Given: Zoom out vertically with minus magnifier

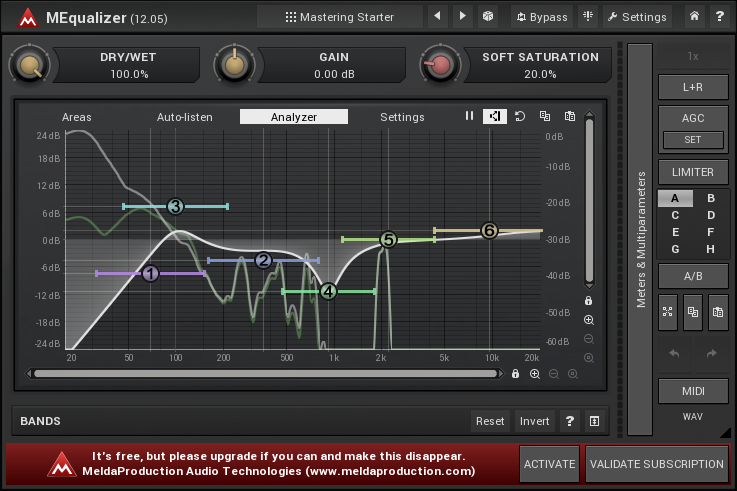Looking at the screenshot, I should [x=588, y=339].
